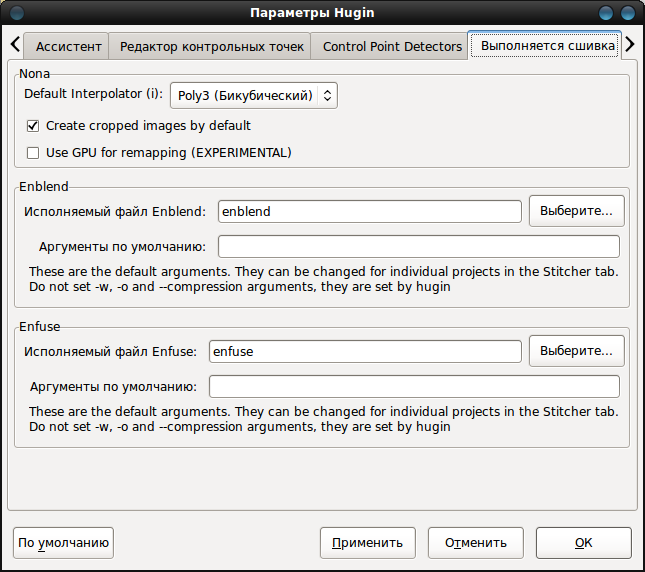Click the Default Interpolator (i) label
This screenshot has width=645, height=572.
tap(93, 94)
